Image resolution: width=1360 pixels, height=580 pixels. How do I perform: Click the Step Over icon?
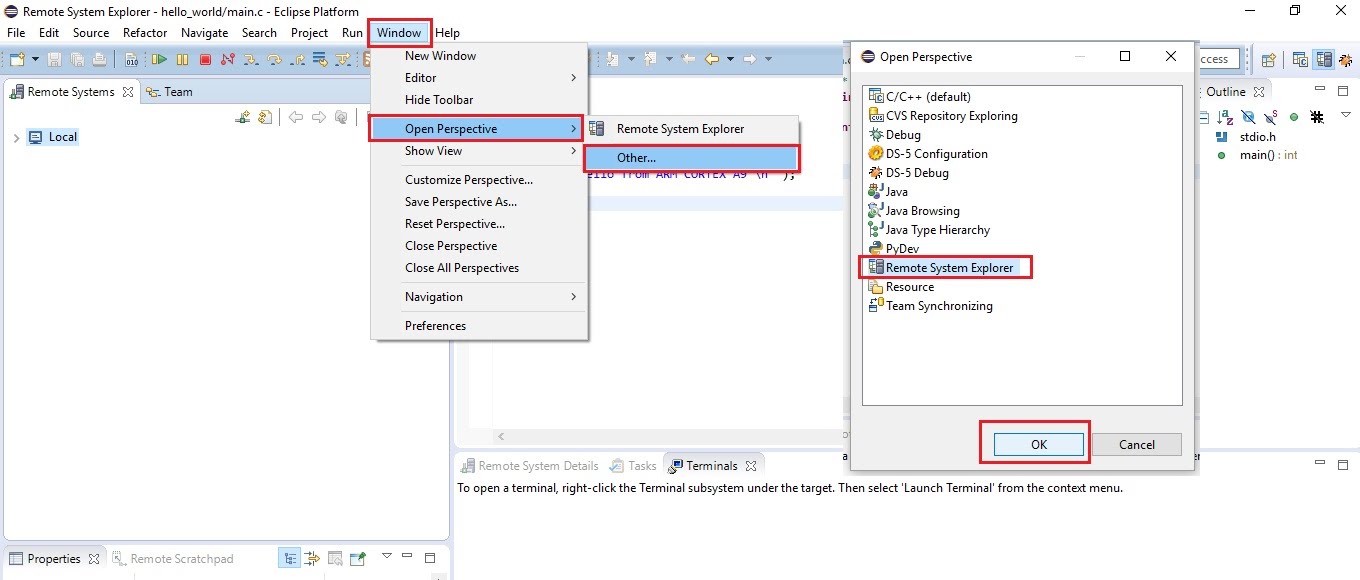274,60
